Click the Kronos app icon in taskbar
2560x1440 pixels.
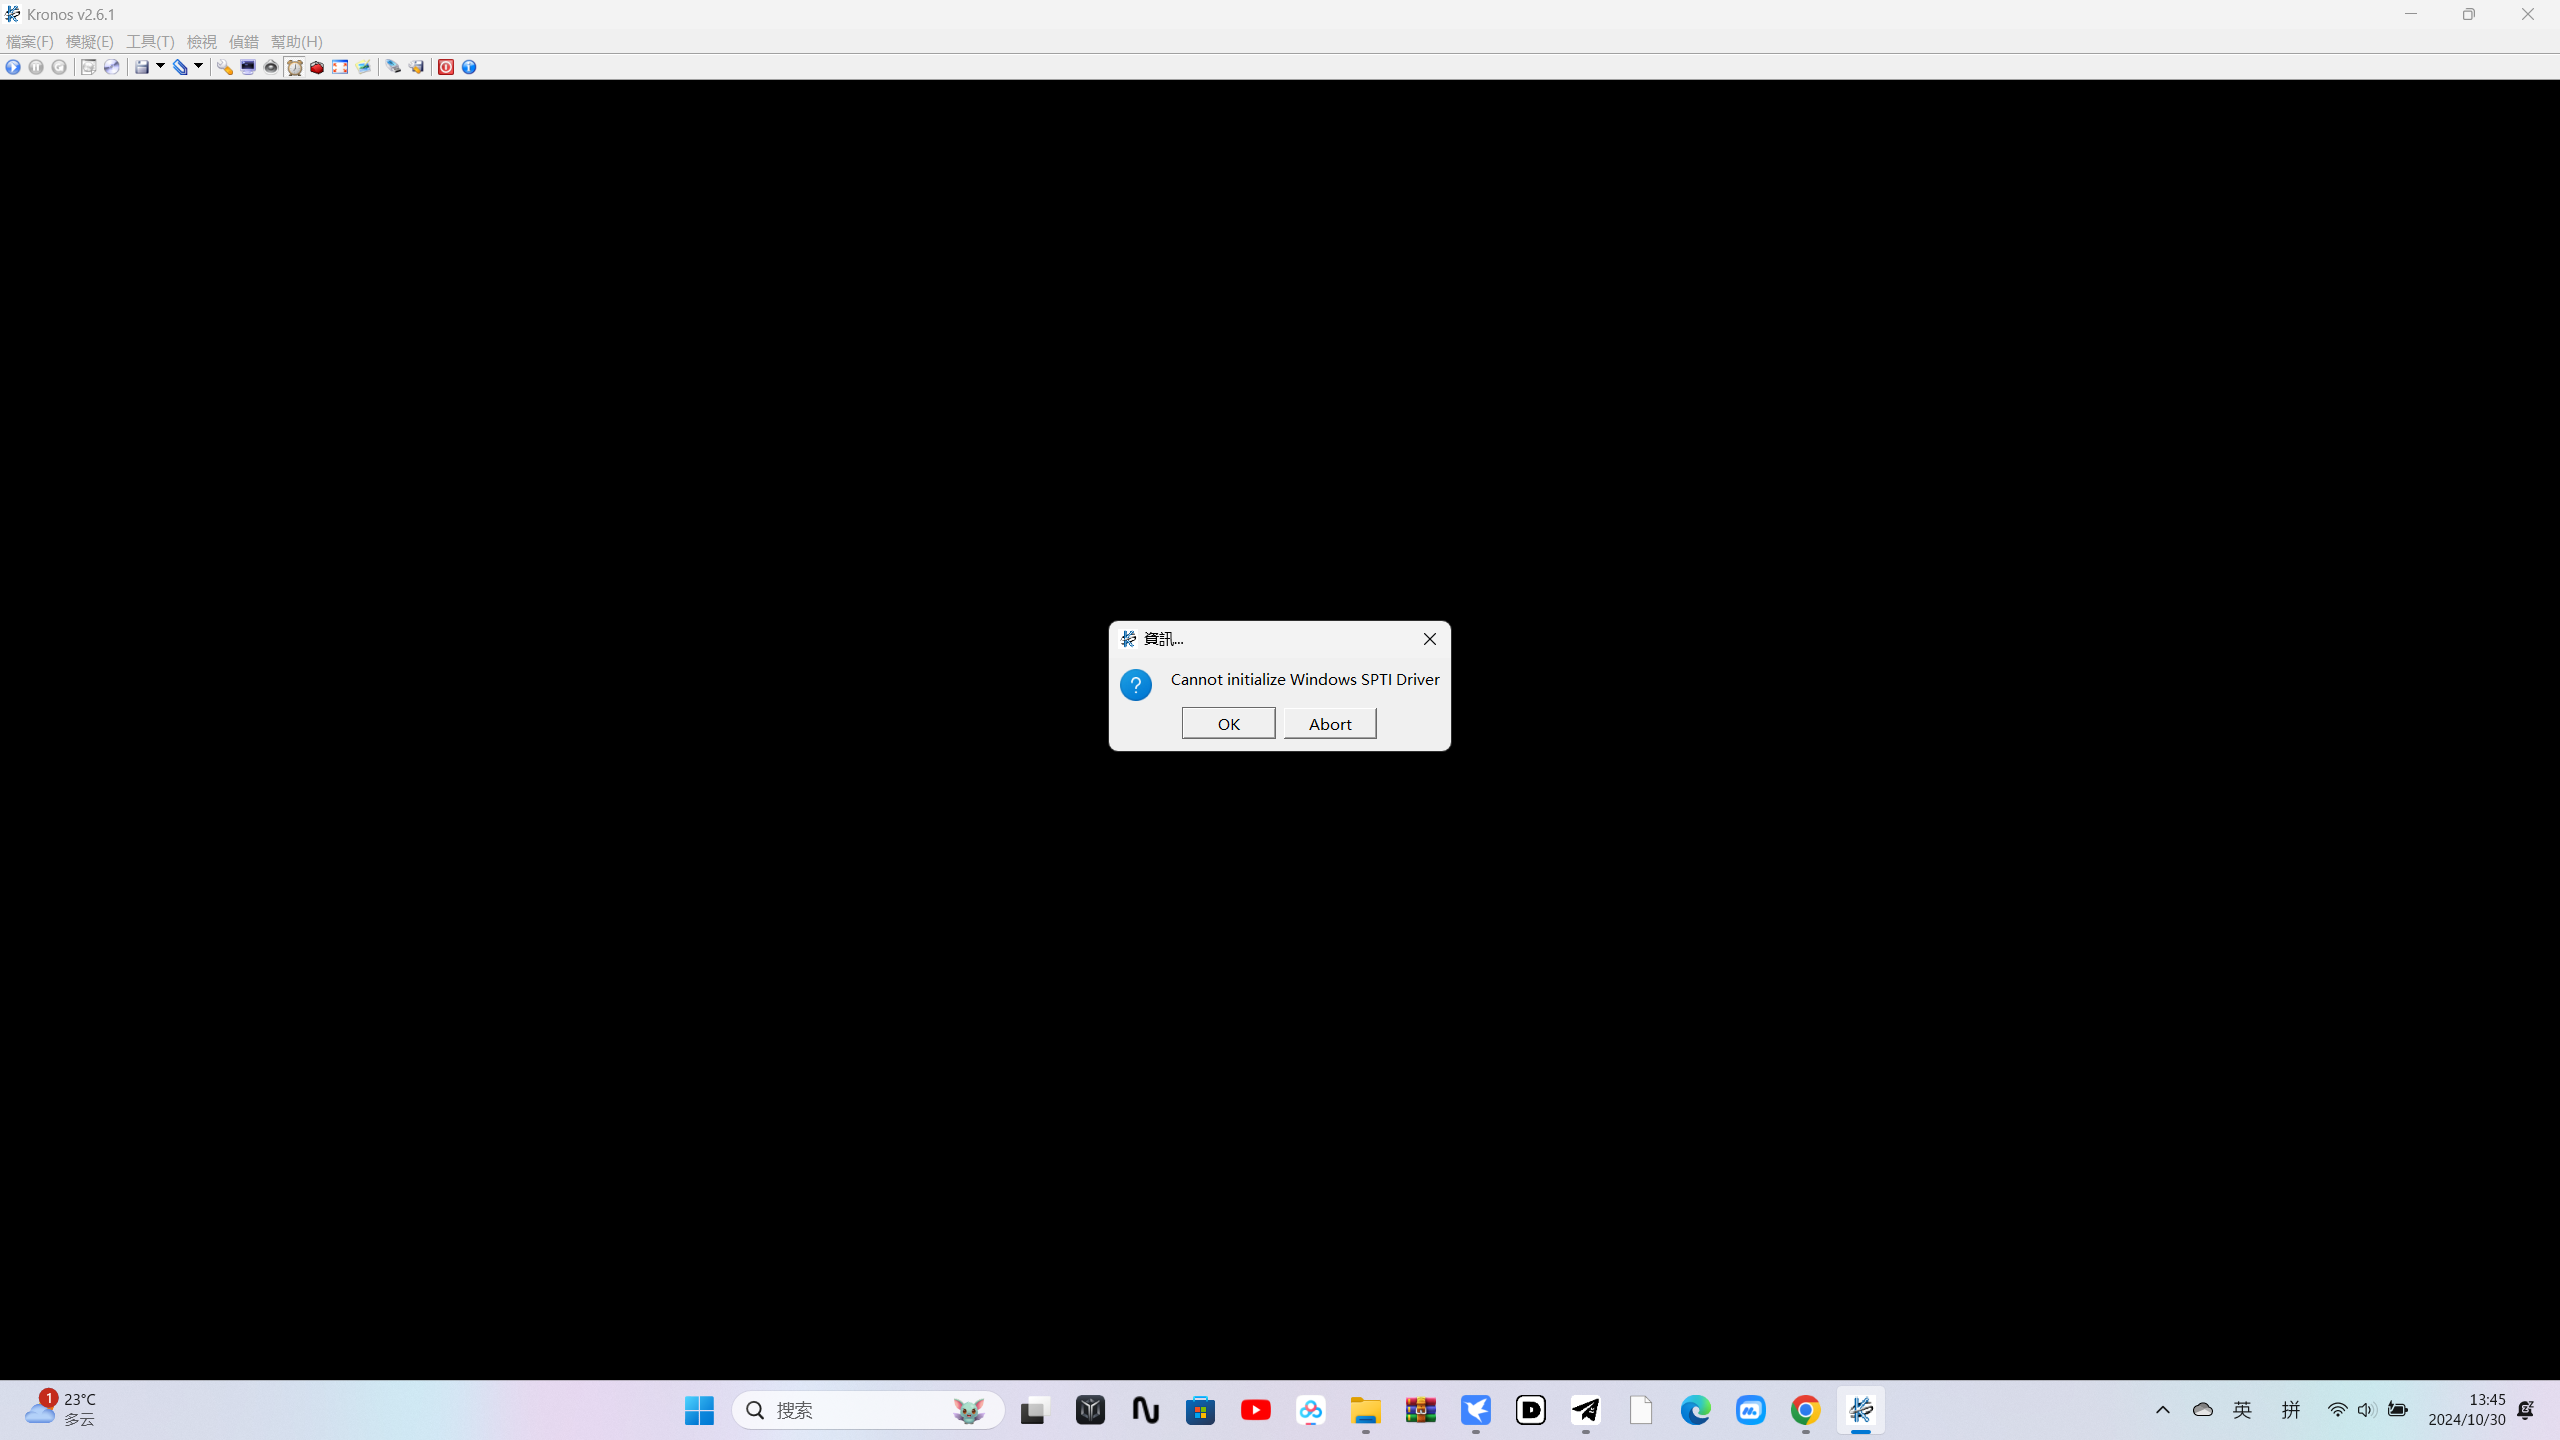coord(1861,1410)
